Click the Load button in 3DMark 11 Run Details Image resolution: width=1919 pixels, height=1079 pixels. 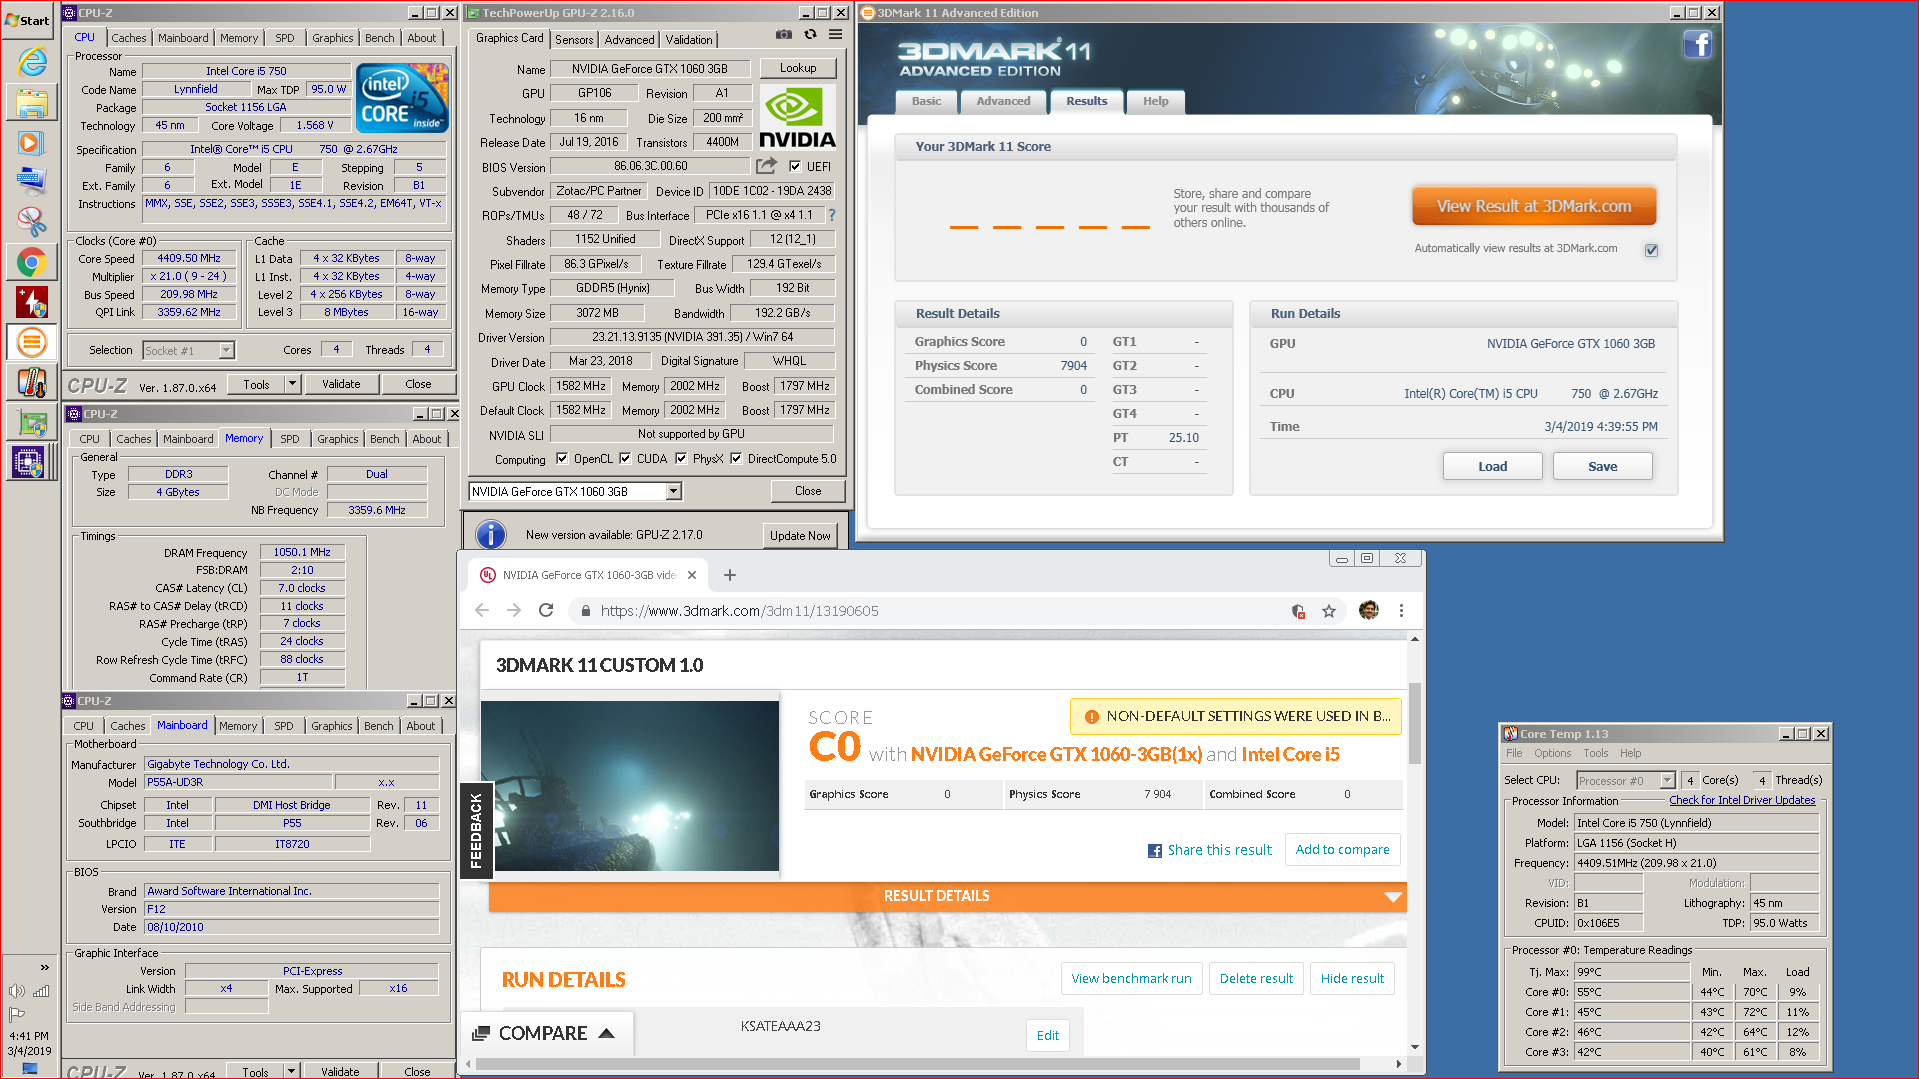tap(1492, 466)
